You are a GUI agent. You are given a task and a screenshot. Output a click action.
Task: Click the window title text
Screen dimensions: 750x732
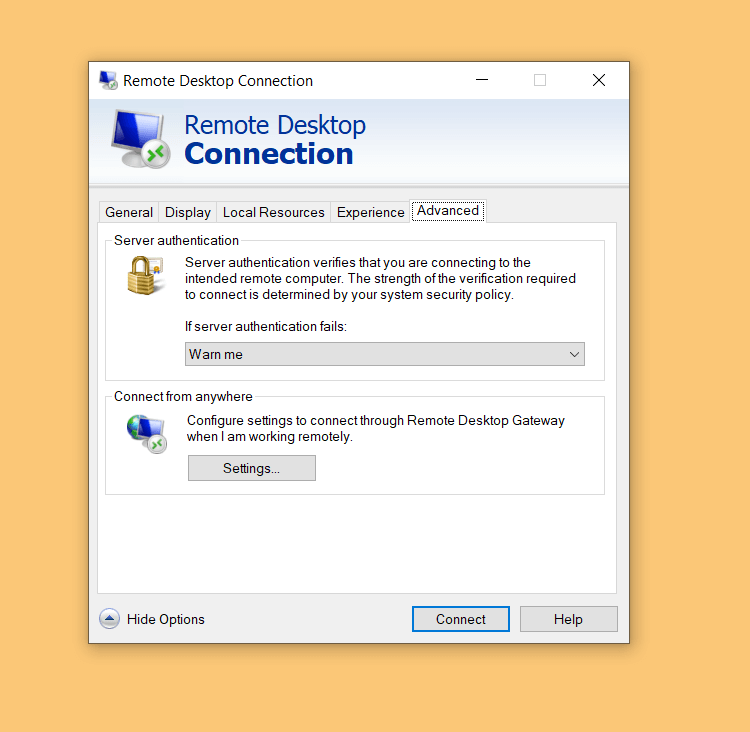[x=218, y=81]
